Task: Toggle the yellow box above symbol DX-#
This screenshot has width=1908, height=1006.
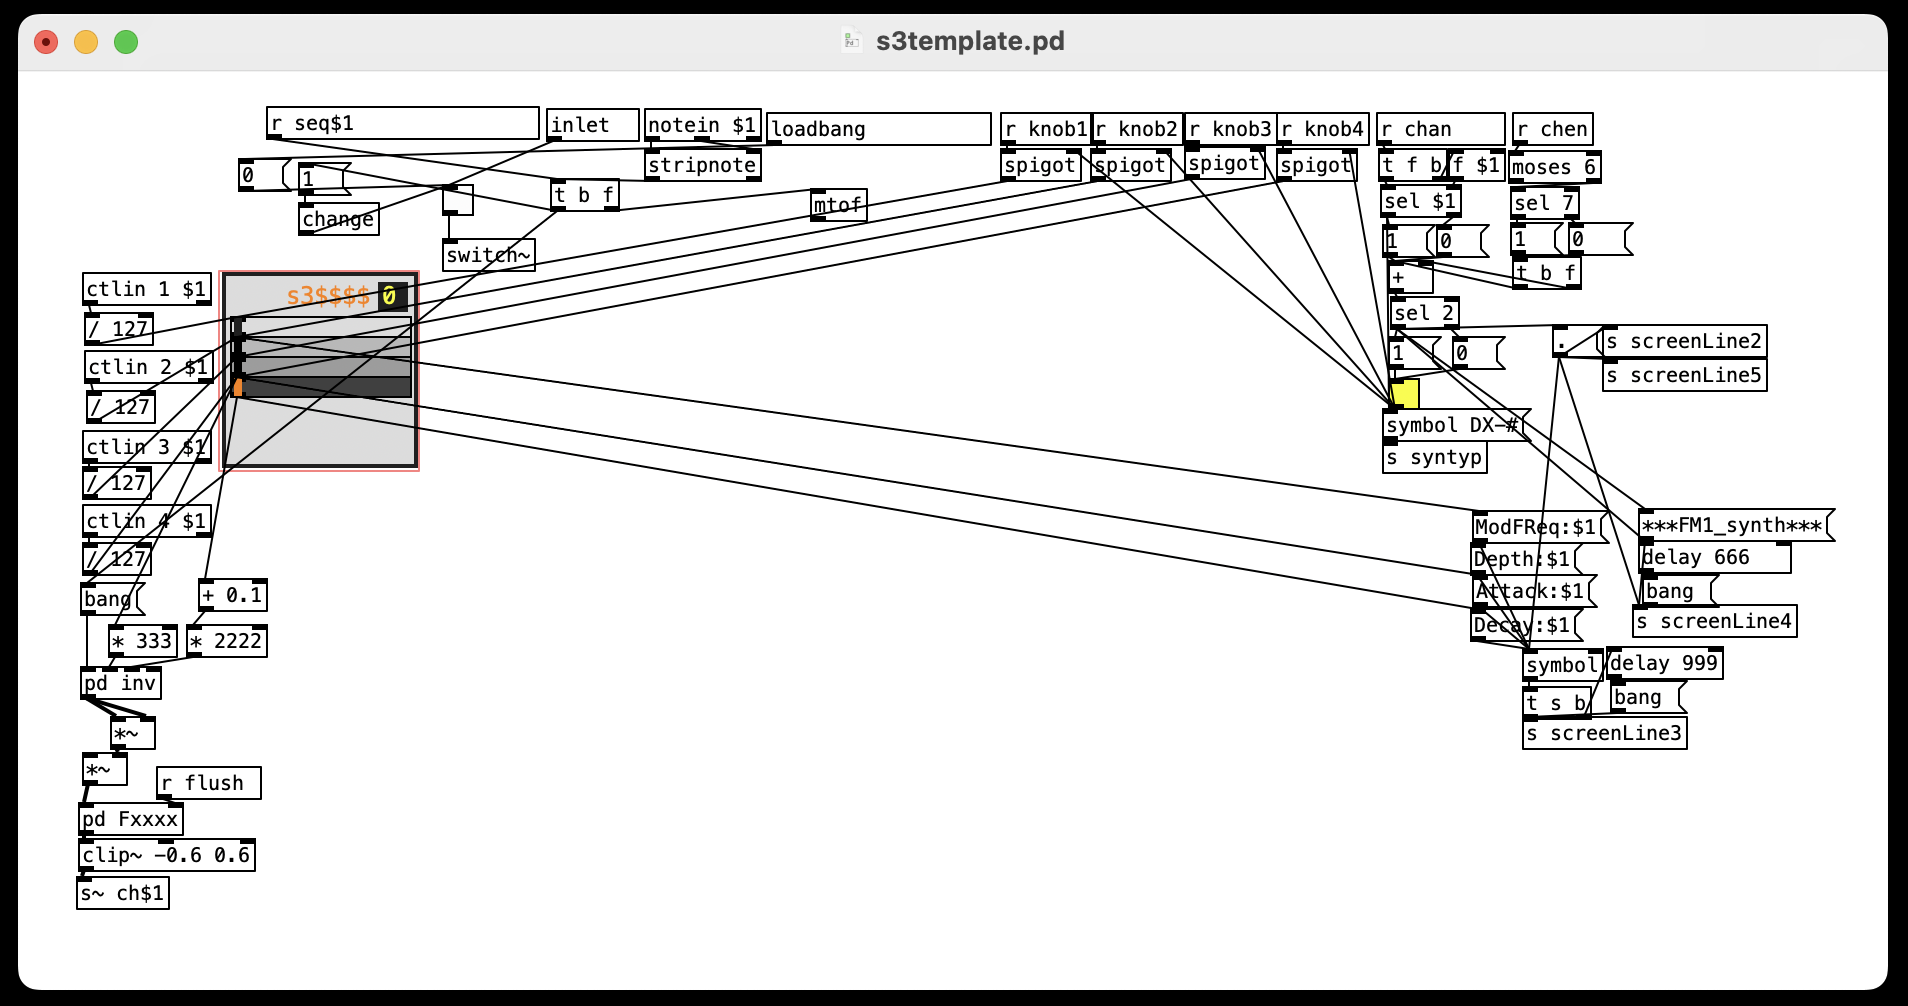Action: (1405, 394)
